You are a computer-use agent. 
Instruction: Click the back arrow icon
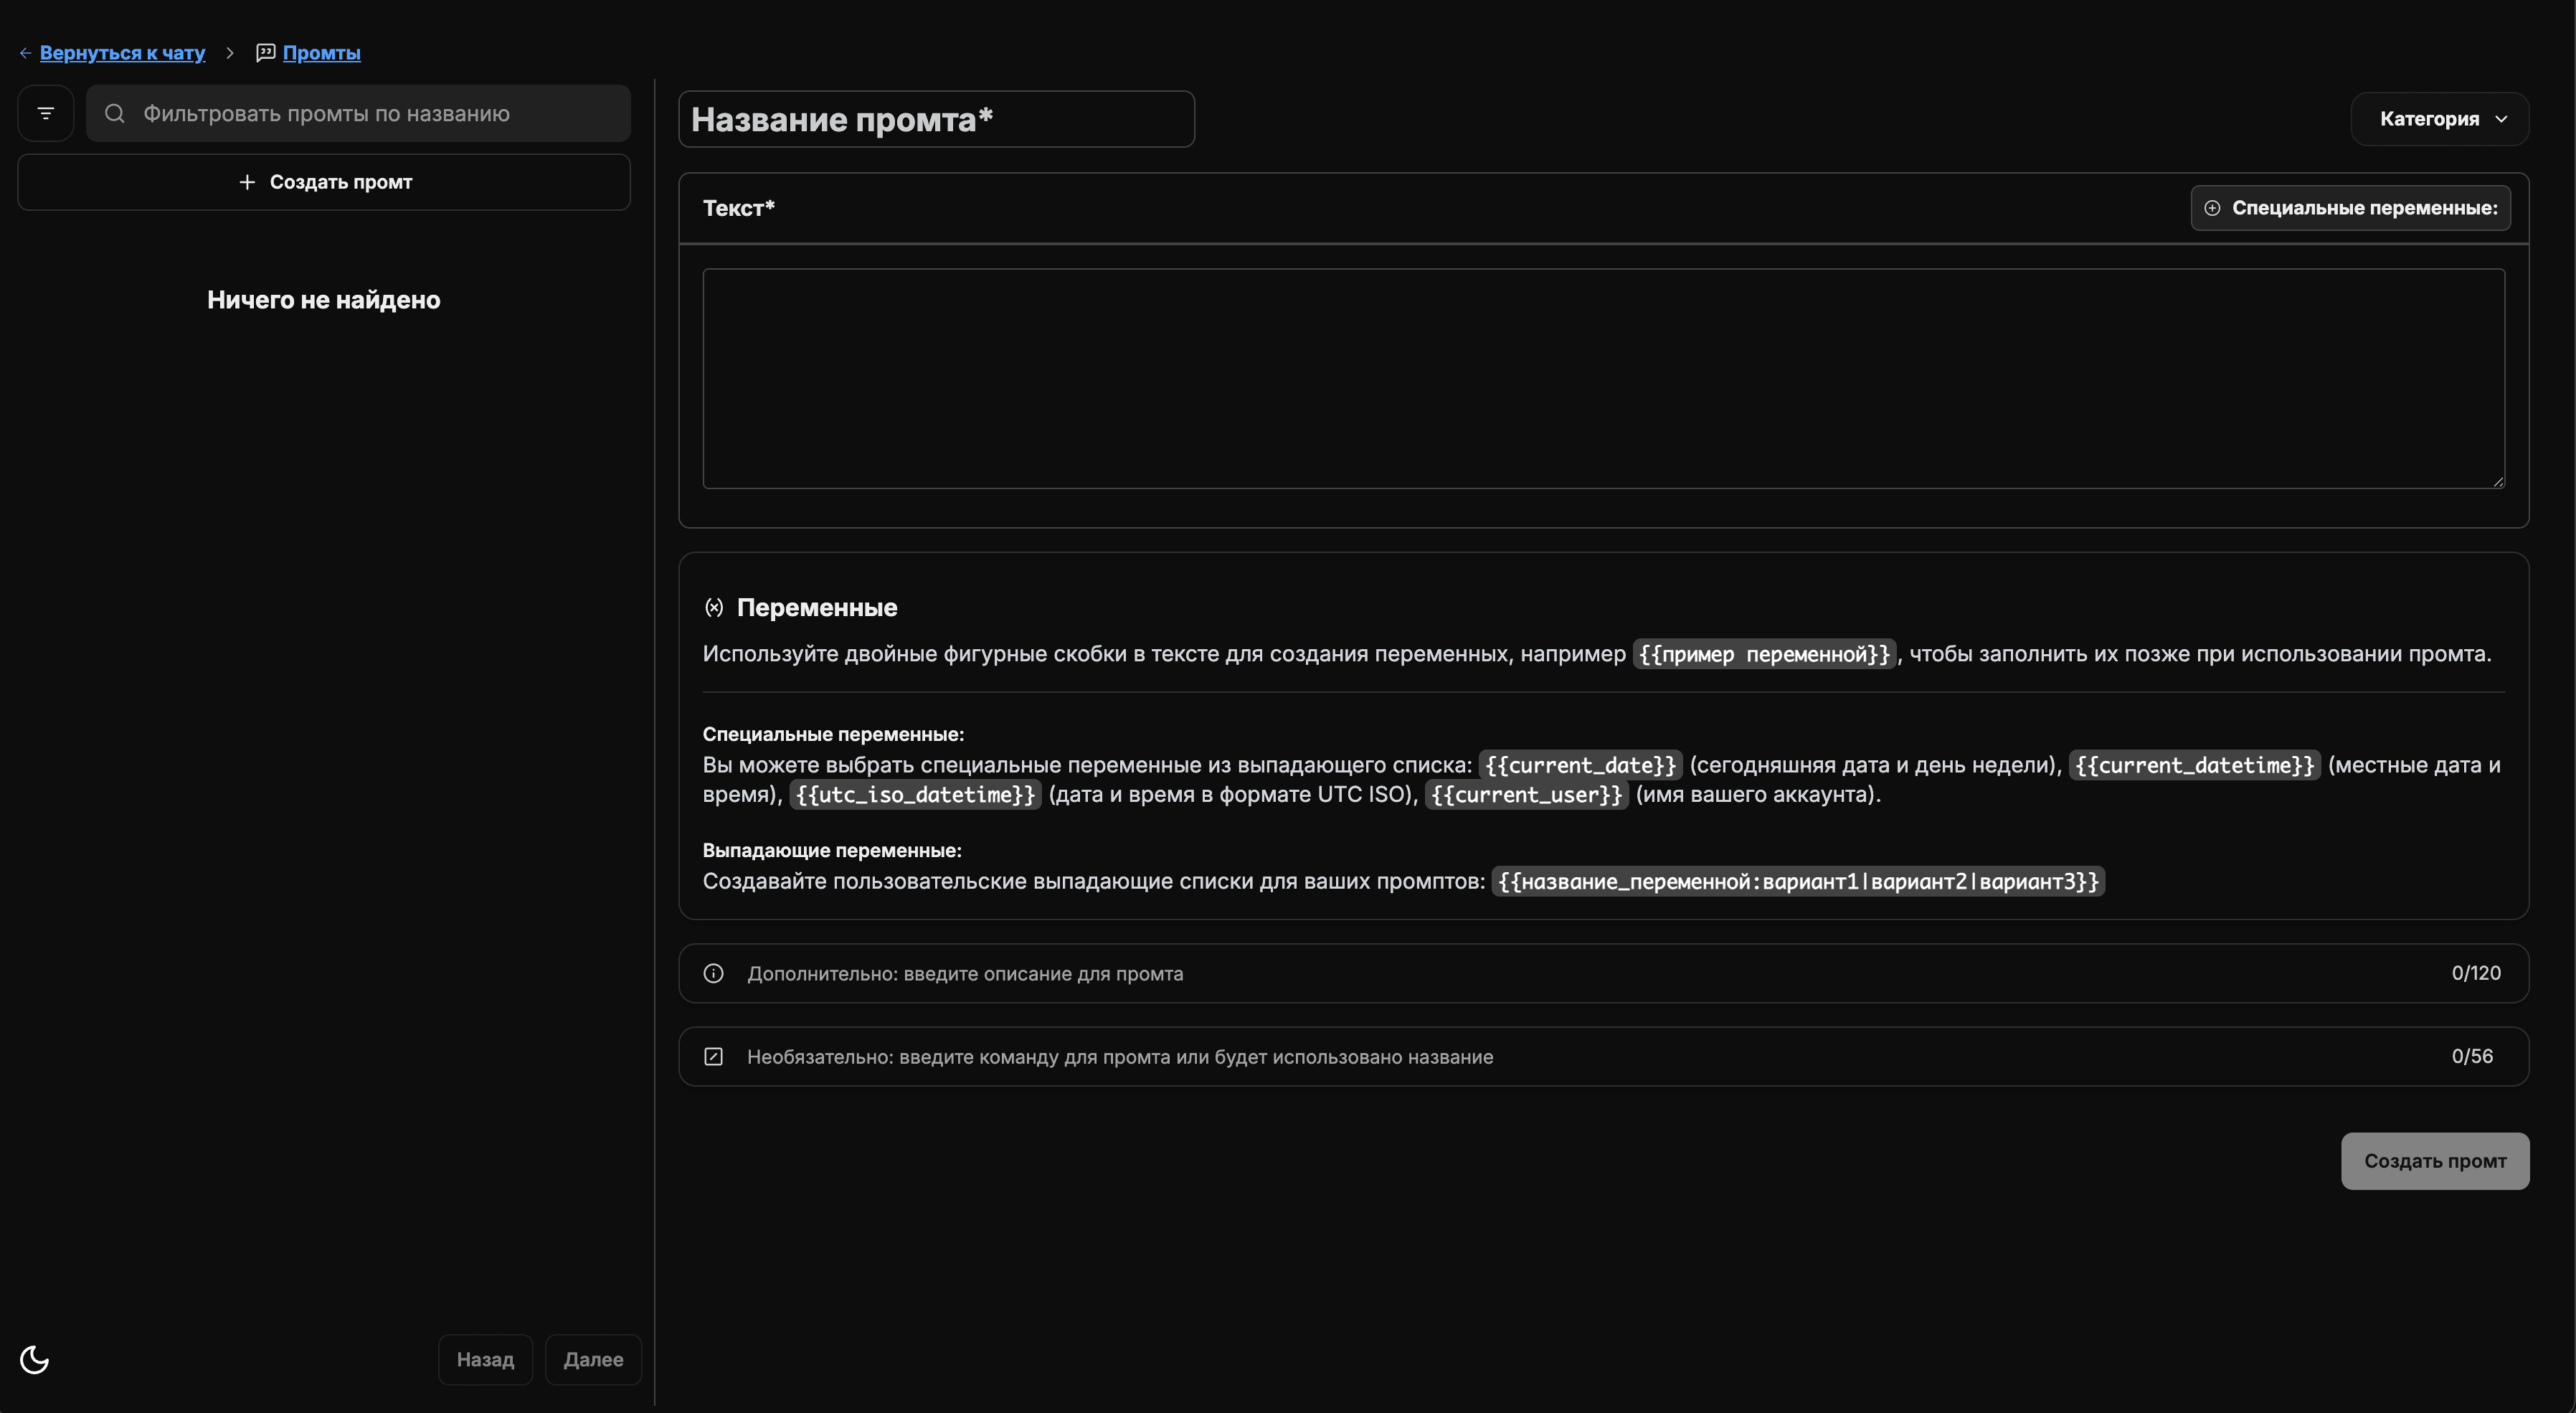(x=25, y=53)
